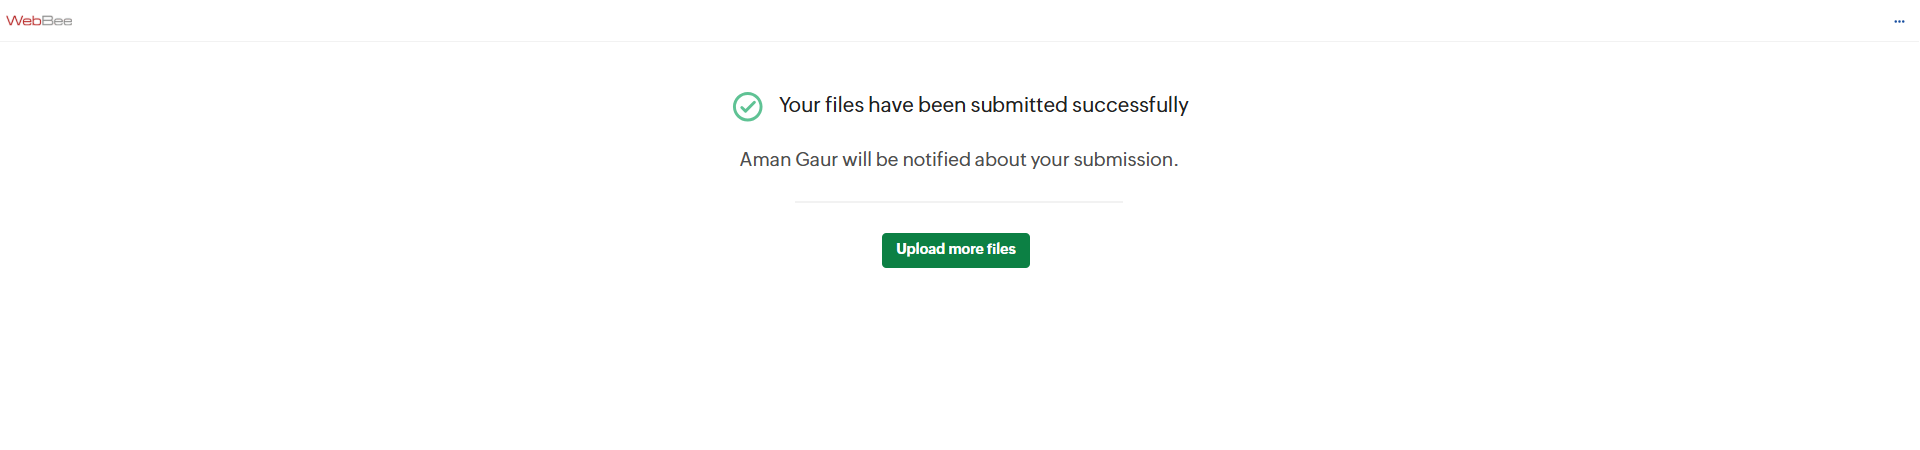Click the word submitted in the heading
Screen dimensions: 1920x450
pos(1018,105)
